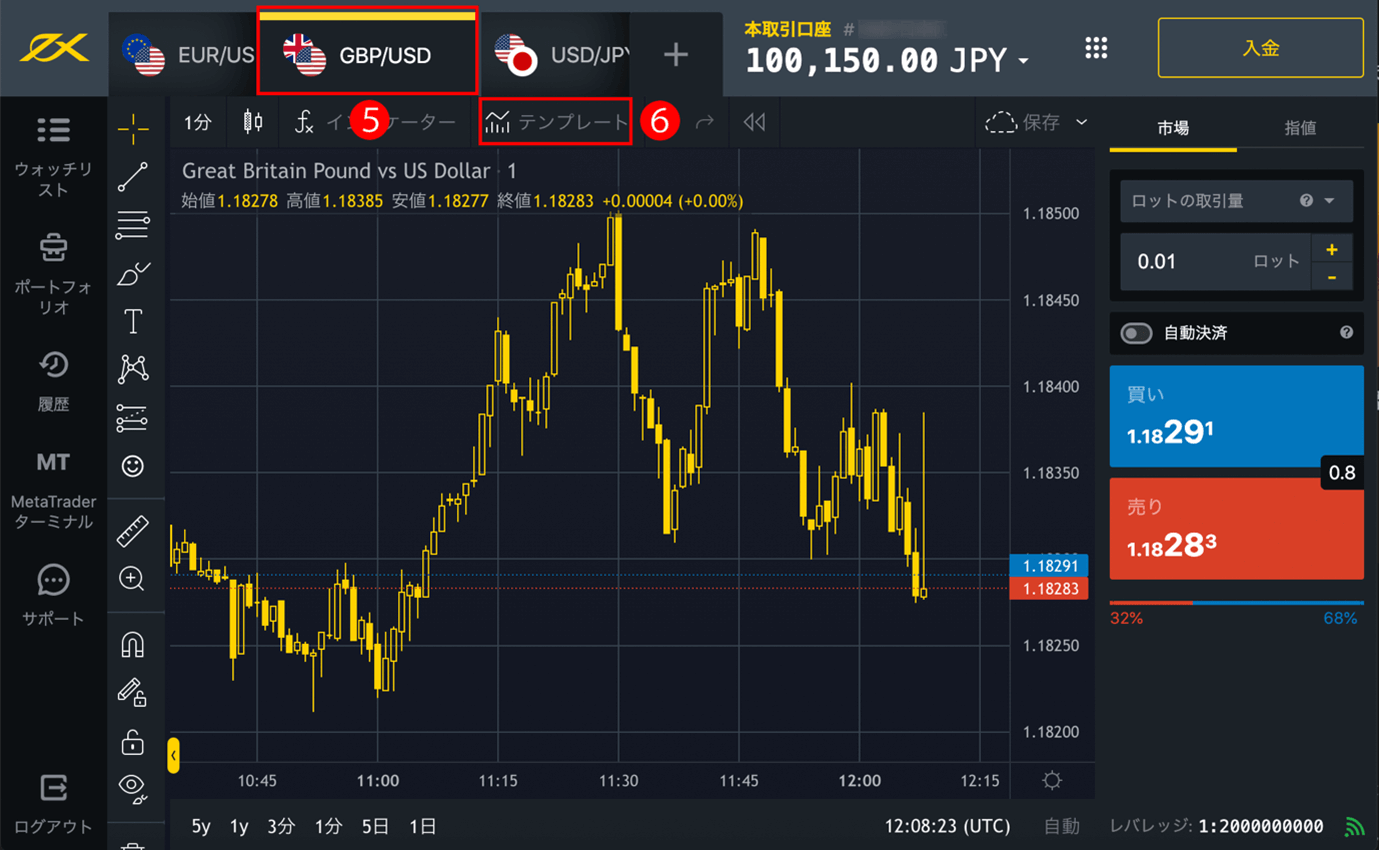This screenshot has width=1379, height=850.
Task: Toggle hide all drawings eye icon
Action: coord(132,788)
